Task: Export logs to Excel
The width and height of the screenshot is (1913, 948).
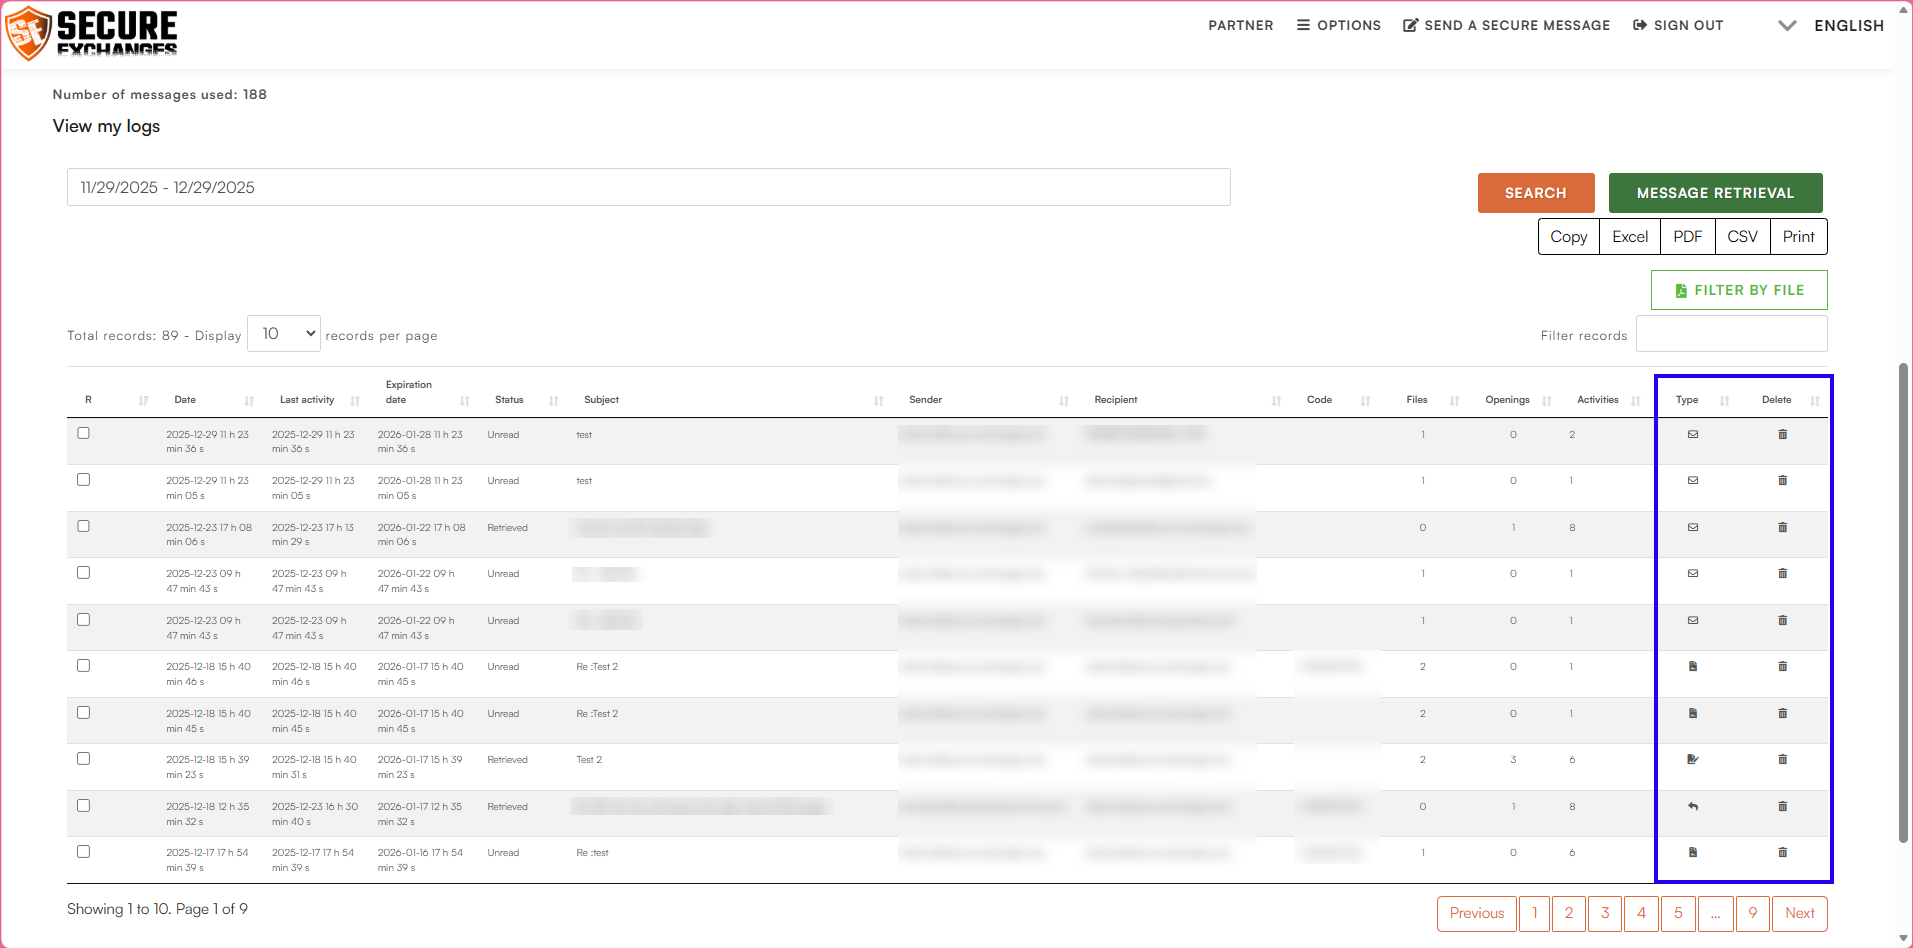Action: [x=1630, y=237]
